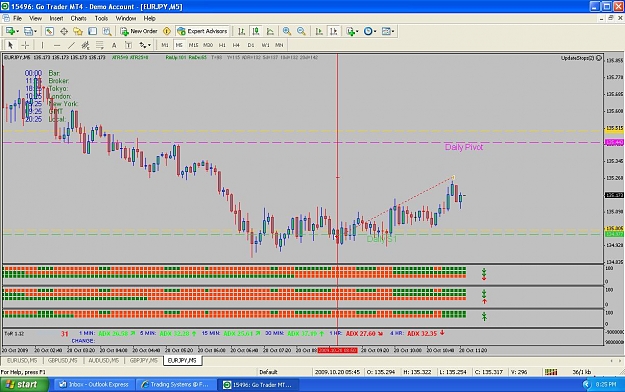Screen dimensions: 625x392
Task: Select the horizontal line drawing tool
Action: click(x=57, y=45)
